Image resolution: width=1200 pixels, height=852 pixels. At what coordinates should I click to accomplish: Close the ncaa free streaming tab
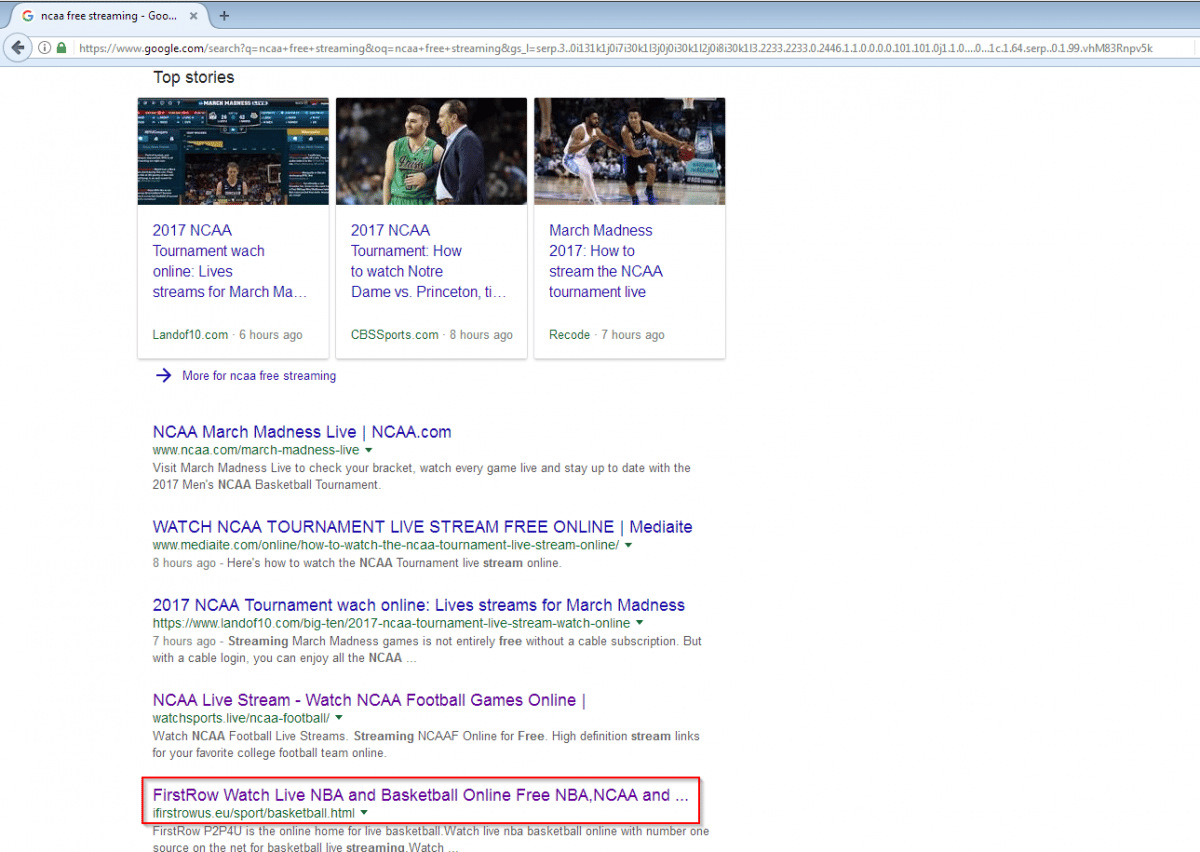[x=193, y=16]
